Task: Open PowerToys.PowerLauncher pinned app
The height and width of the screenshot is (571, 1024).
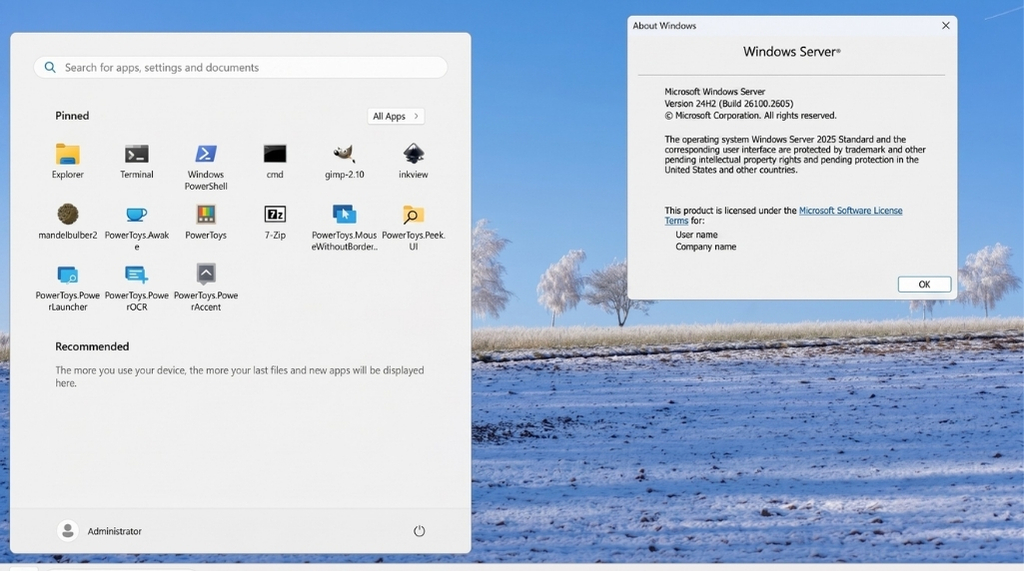Action: coord(68,274)
